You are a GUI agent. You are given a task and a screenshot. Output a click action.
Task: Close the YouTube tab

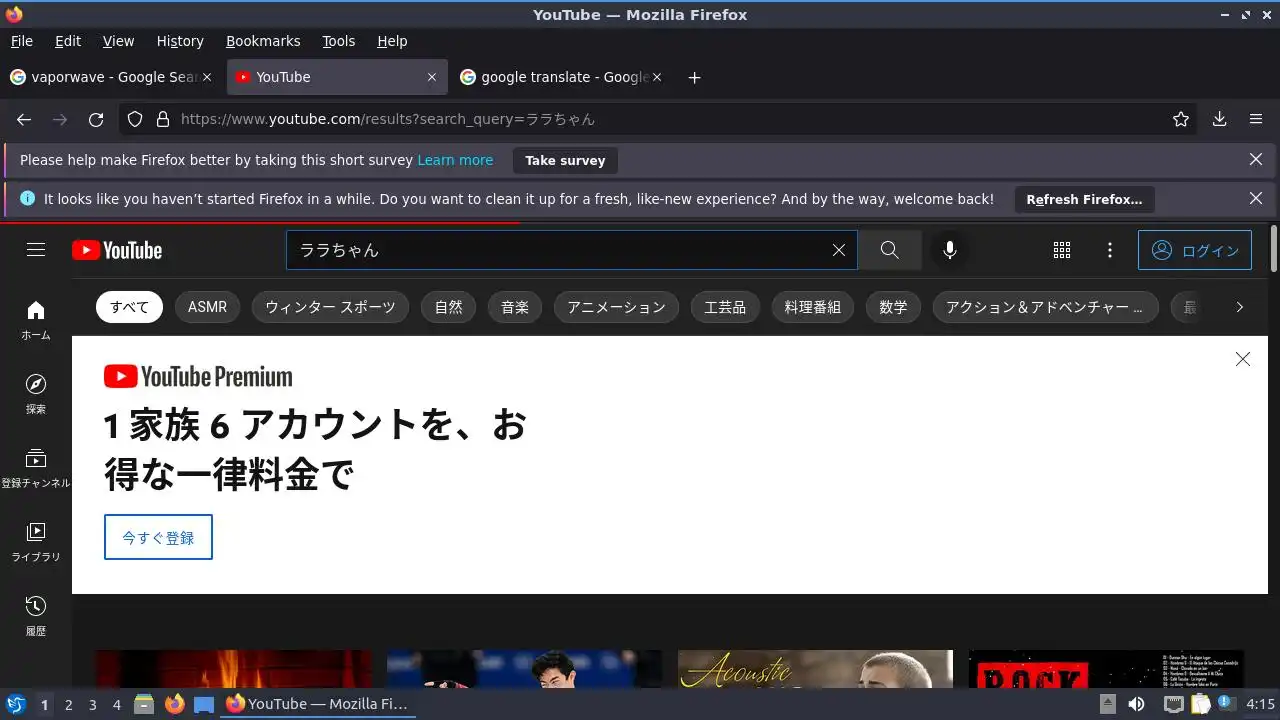click(x=432, y=77)
